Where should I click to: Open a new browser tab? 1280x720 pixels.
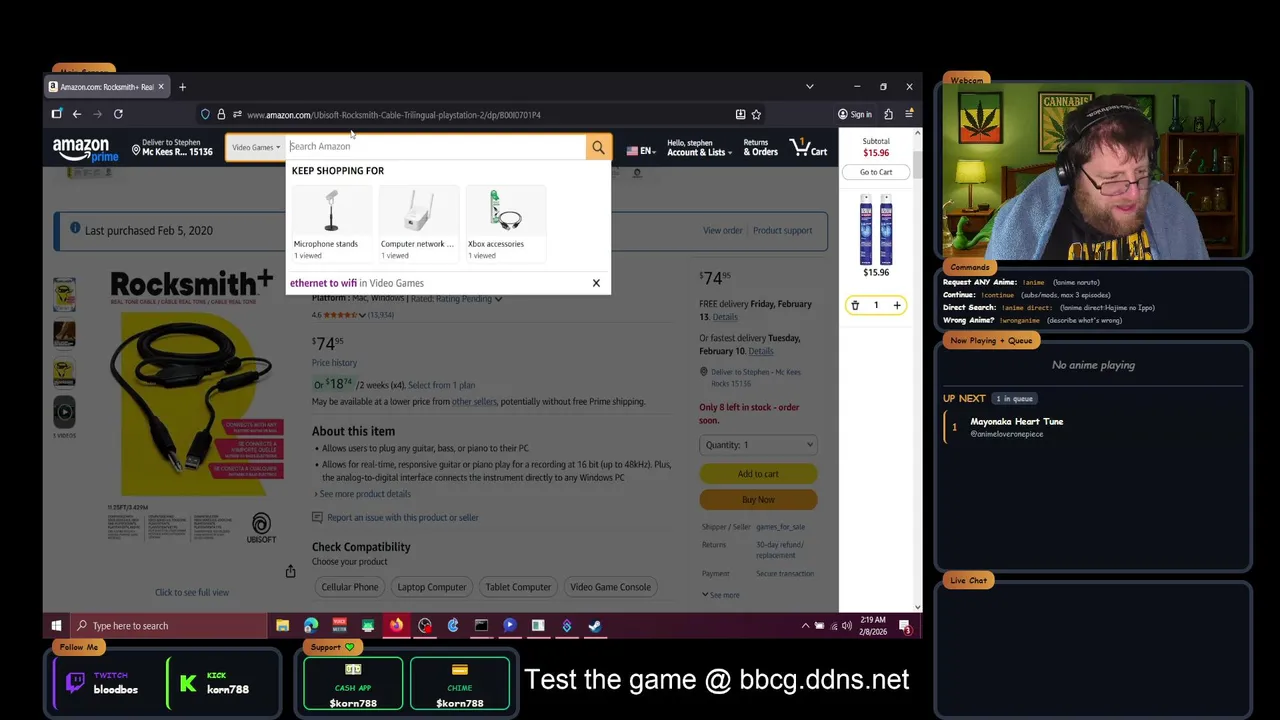182,87
